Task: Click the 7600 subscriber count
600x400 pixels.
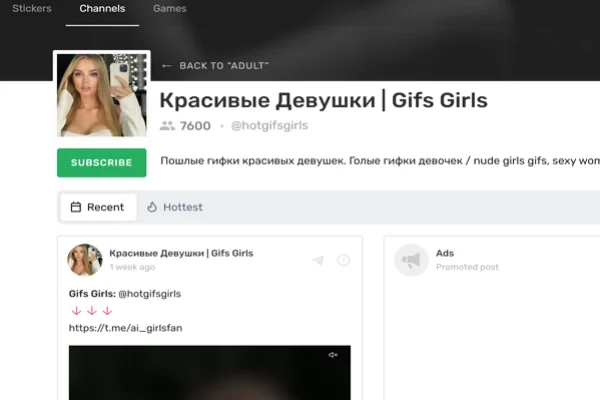Action: [195, 126]
